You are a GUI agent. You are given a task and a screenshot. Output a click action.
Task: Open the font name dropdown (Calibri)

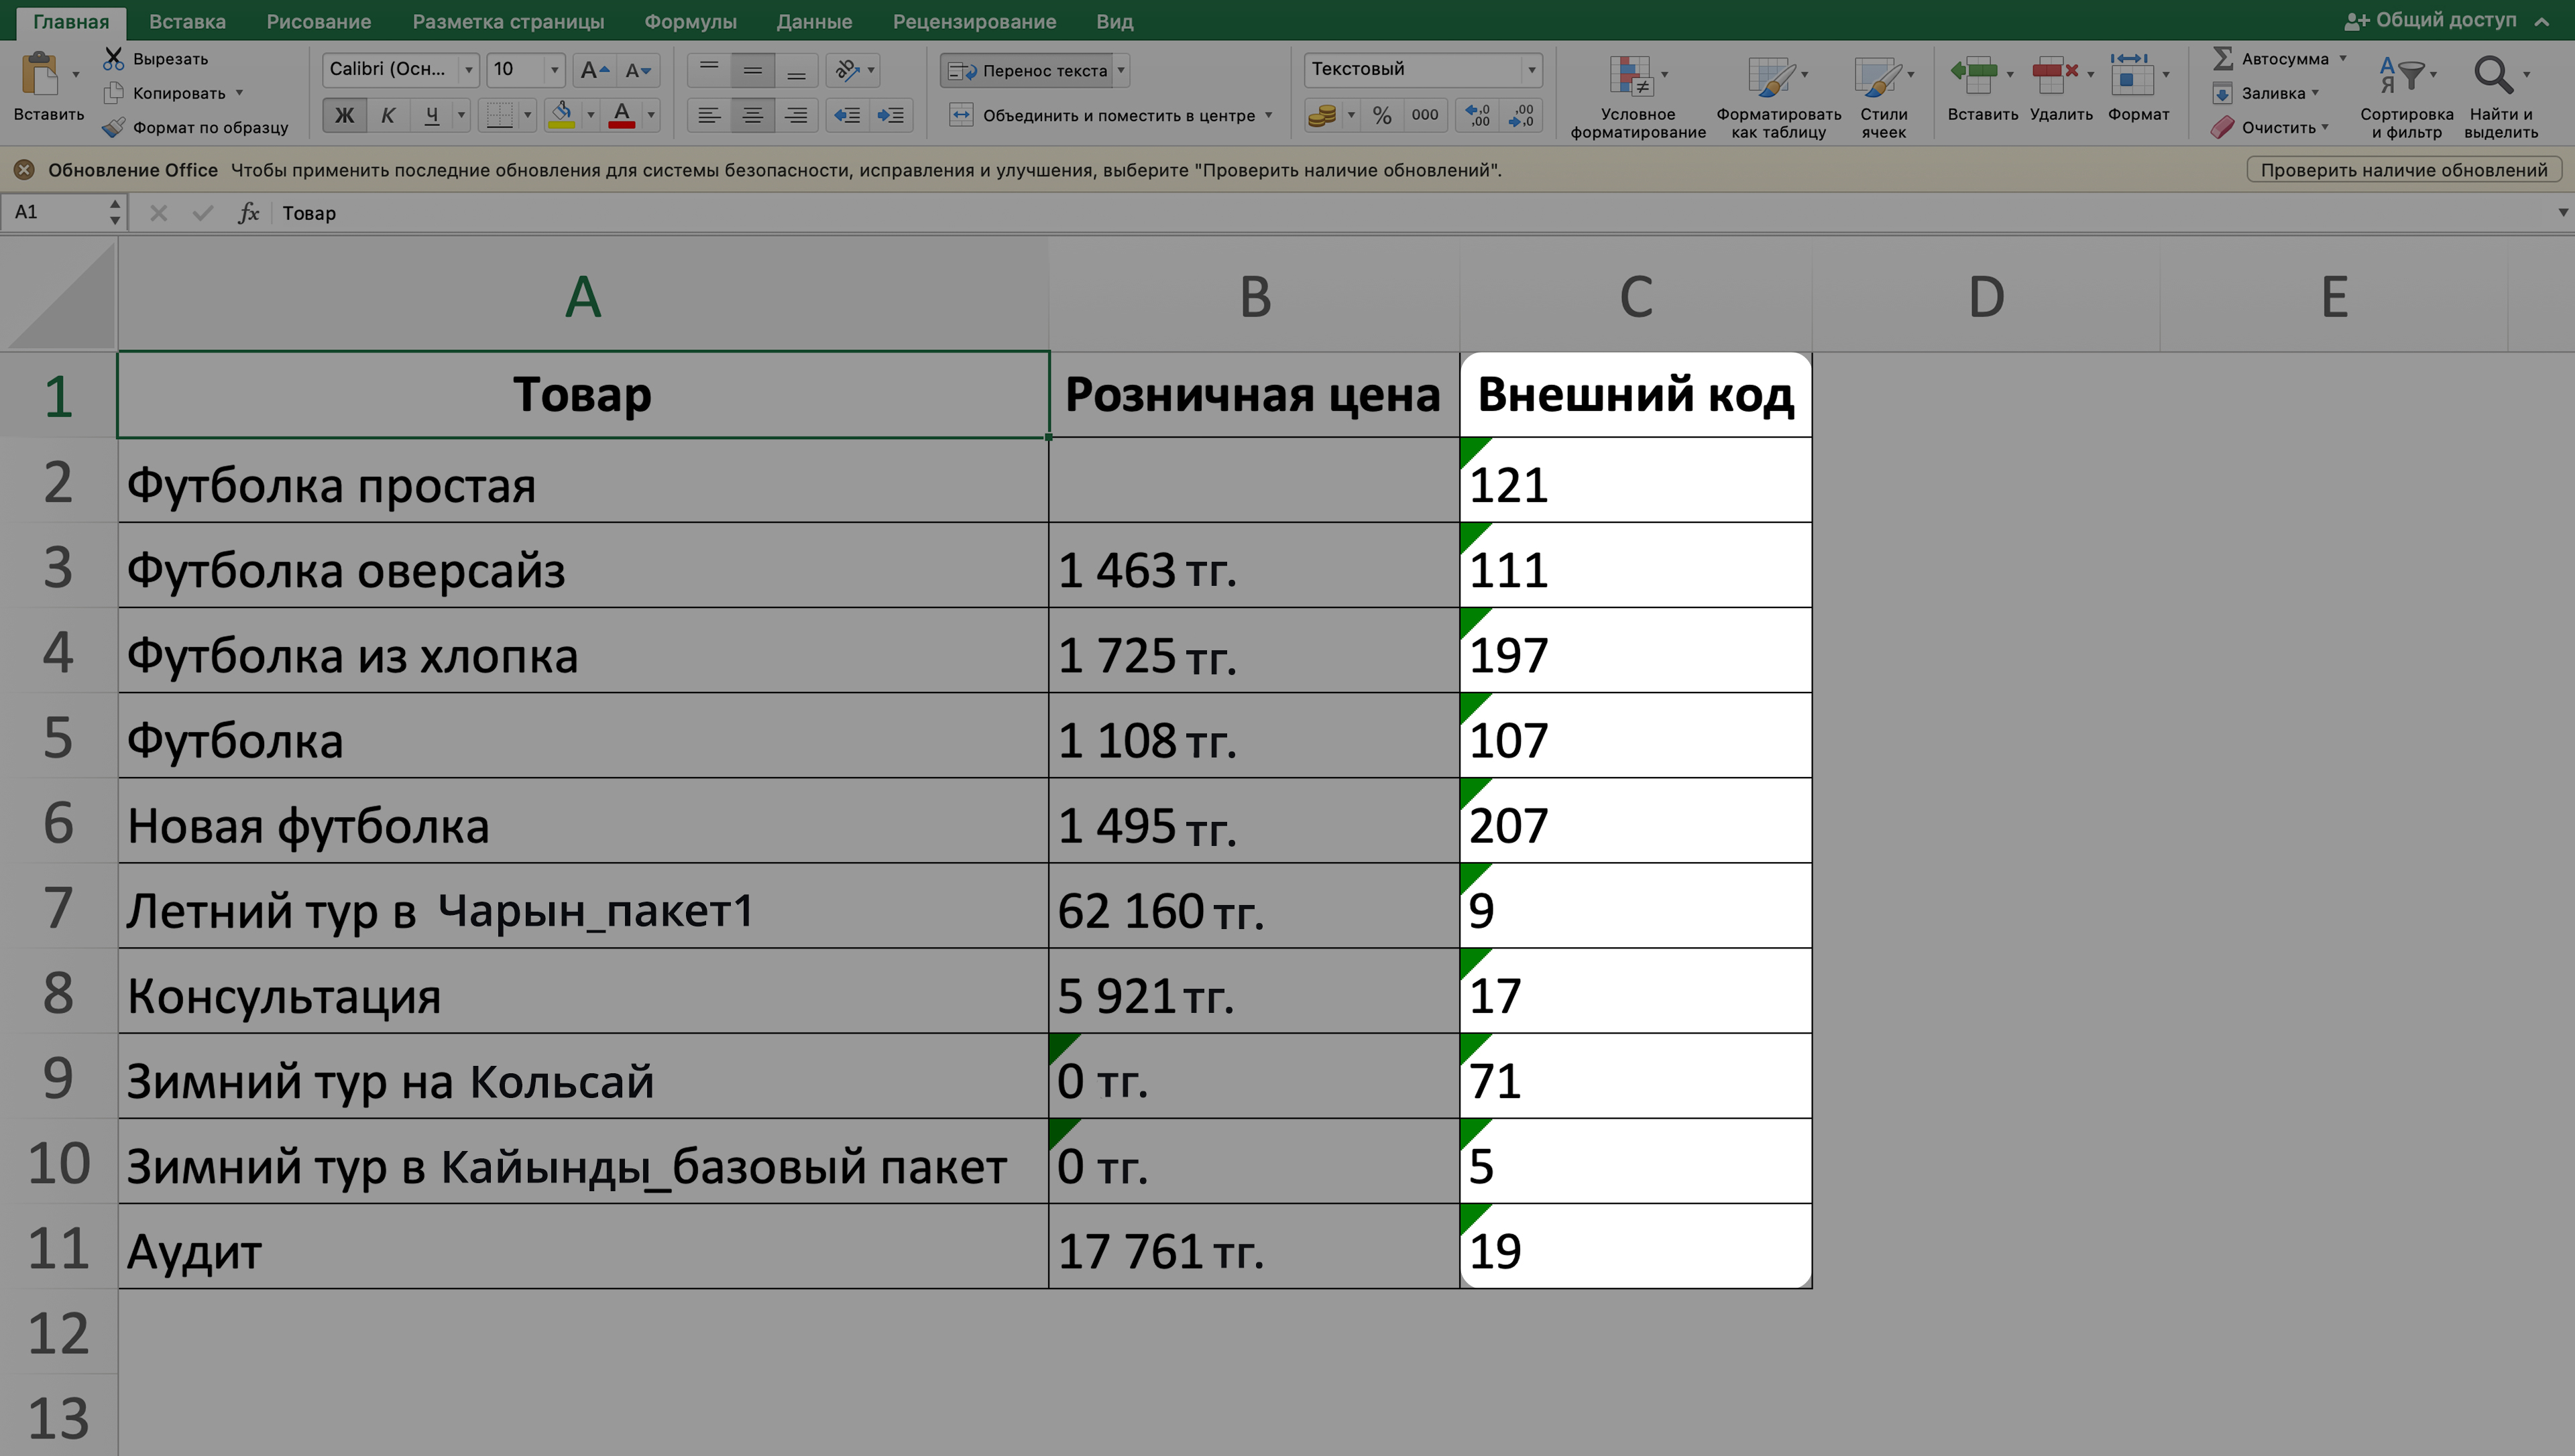point(468,70)
